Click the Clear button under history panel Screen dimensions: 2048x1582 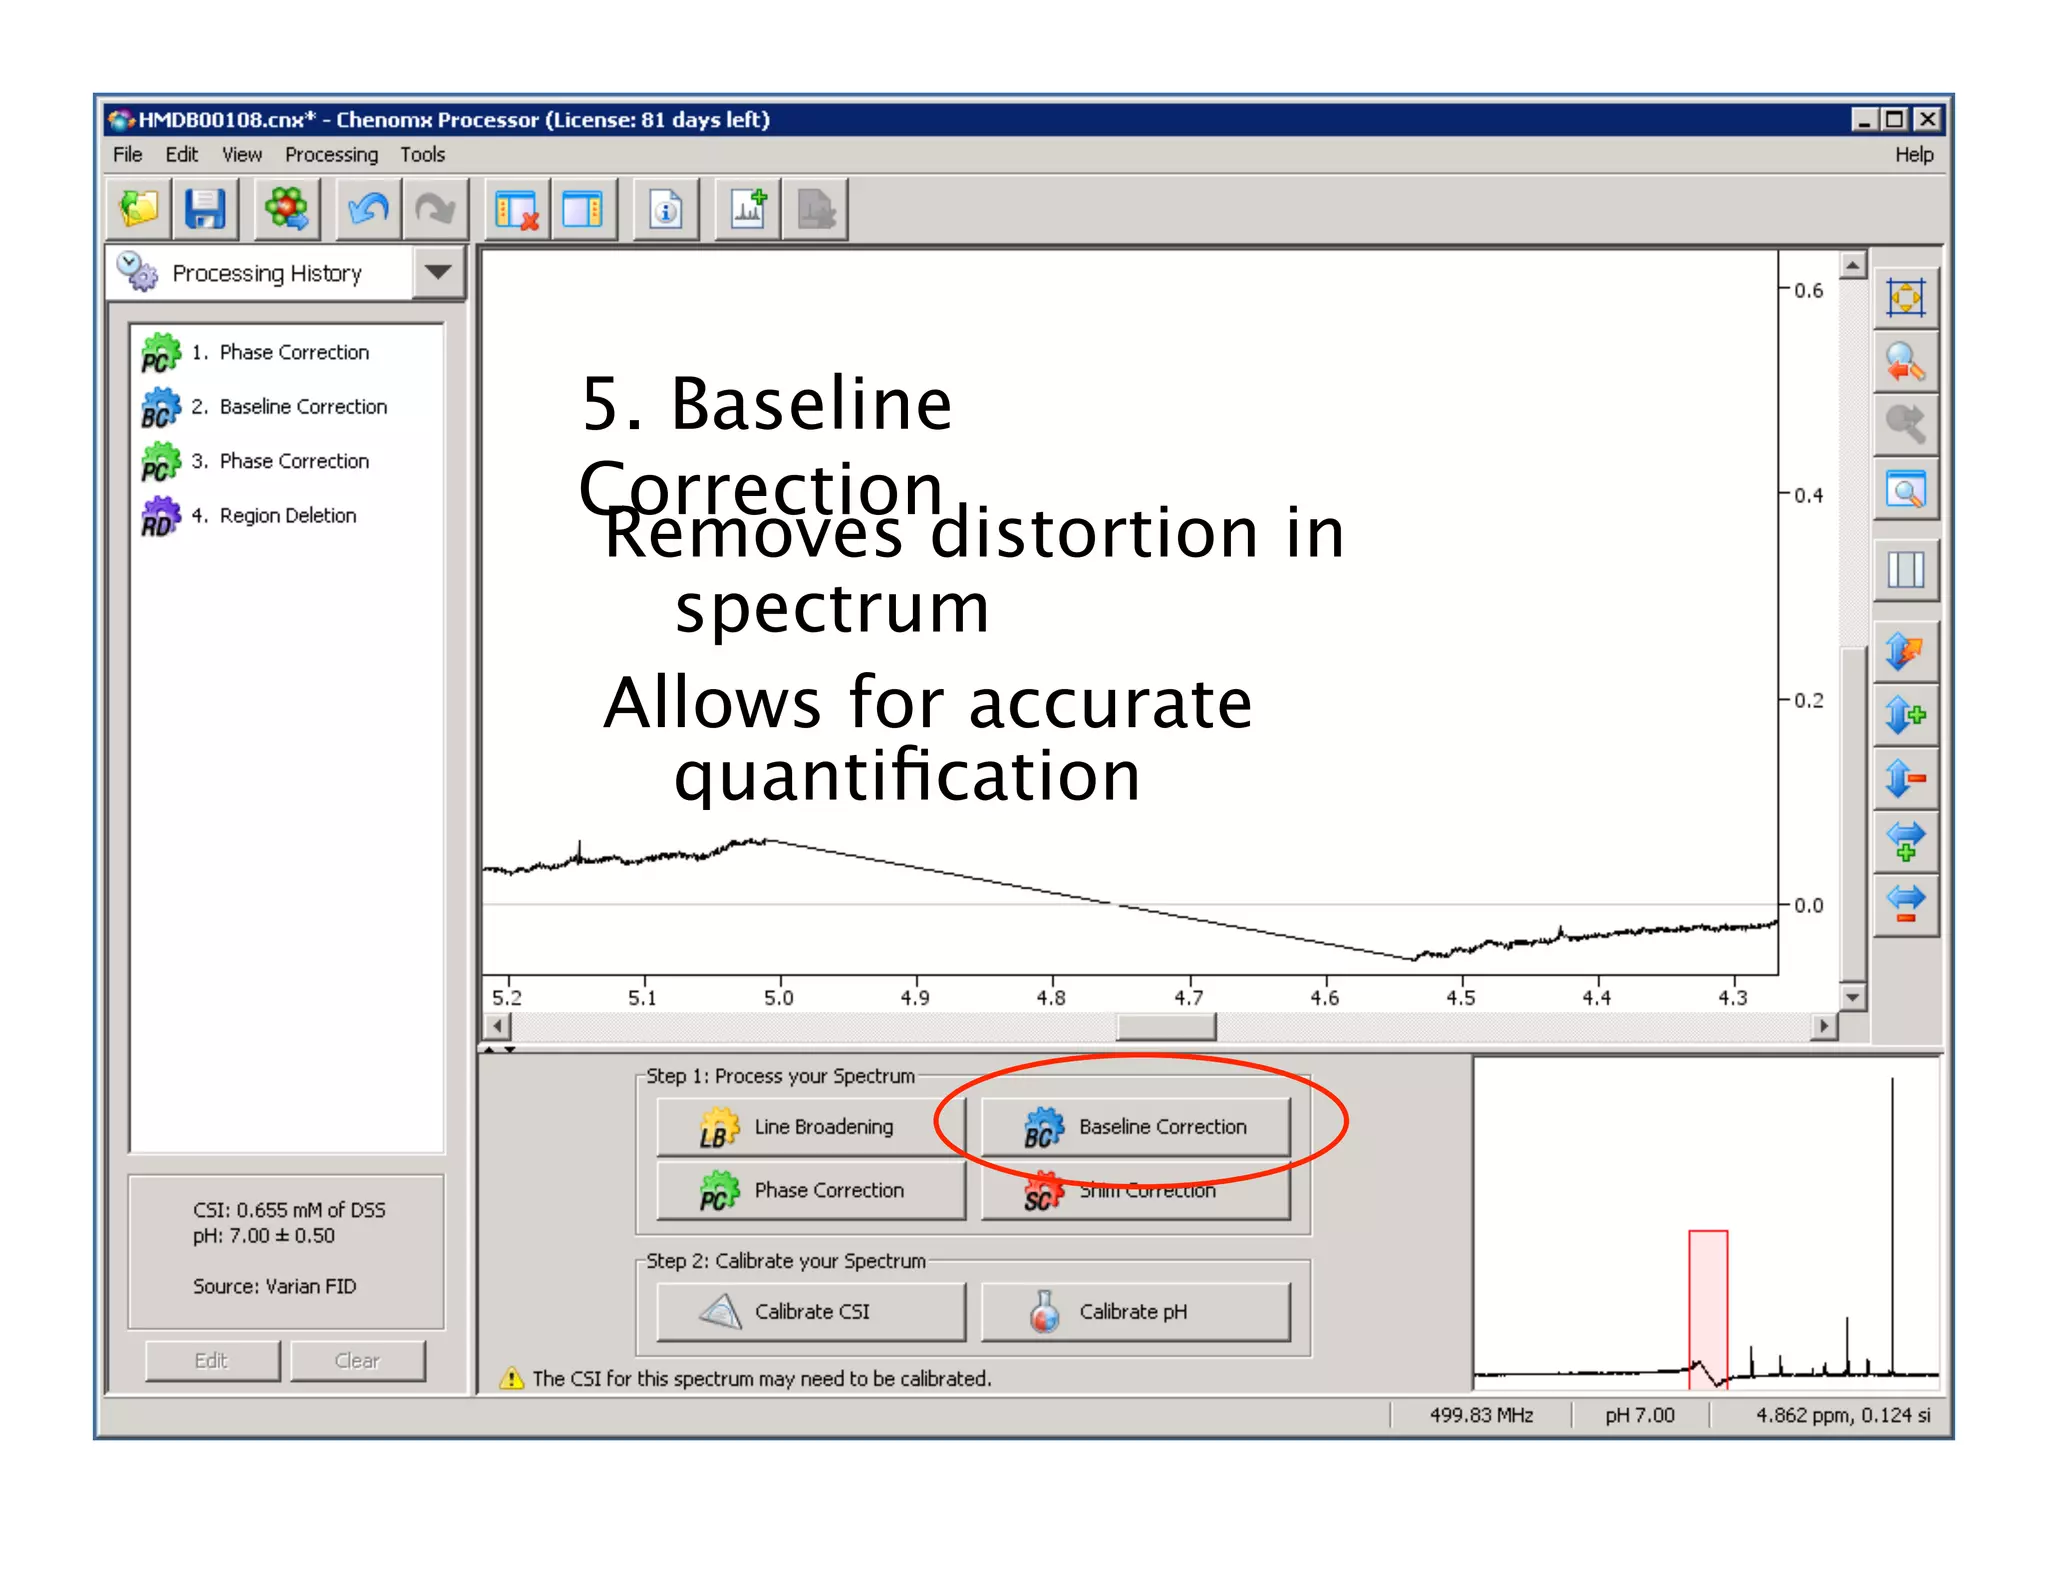[x=357, y=1360]
